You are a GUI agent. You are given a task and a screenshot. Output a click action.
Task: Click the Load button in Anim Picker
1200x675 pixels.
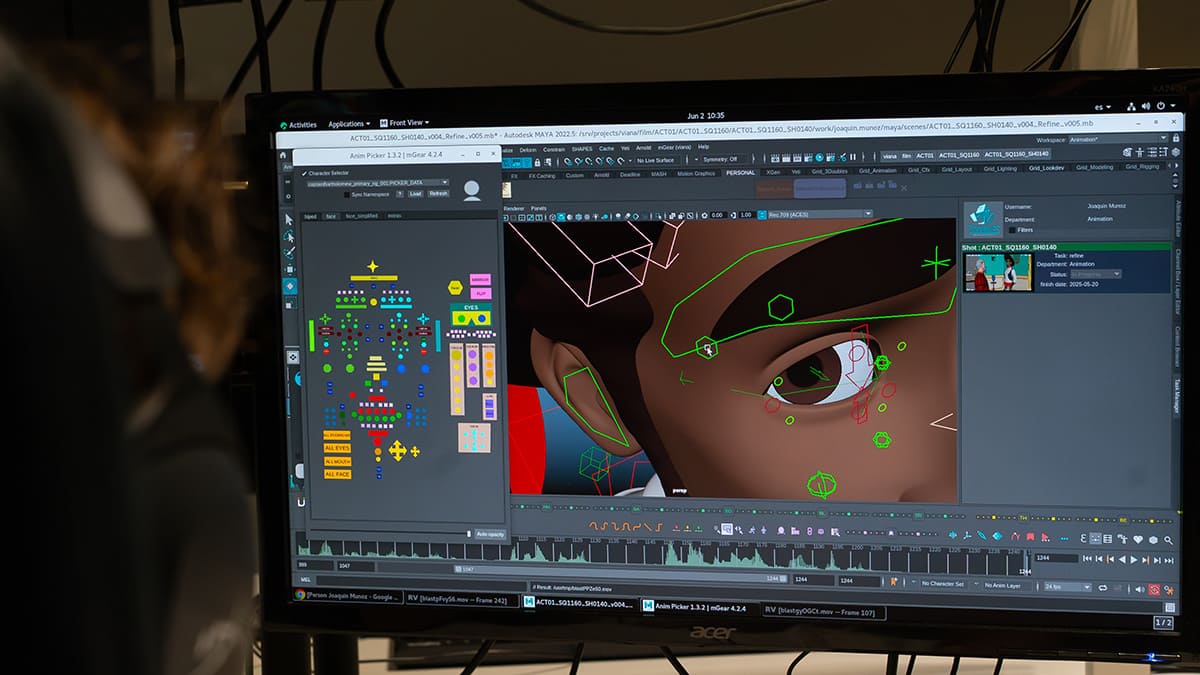click(416, 193)
